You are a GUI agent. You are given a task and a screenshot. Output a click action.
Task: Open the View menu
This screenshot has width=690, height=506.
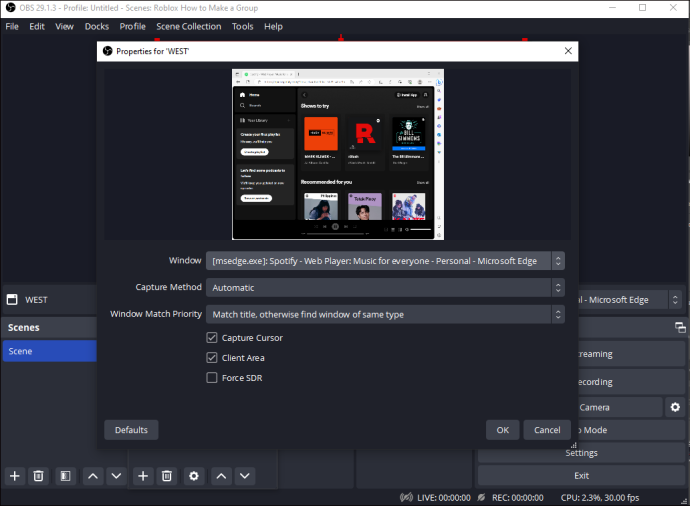[64, 26]
